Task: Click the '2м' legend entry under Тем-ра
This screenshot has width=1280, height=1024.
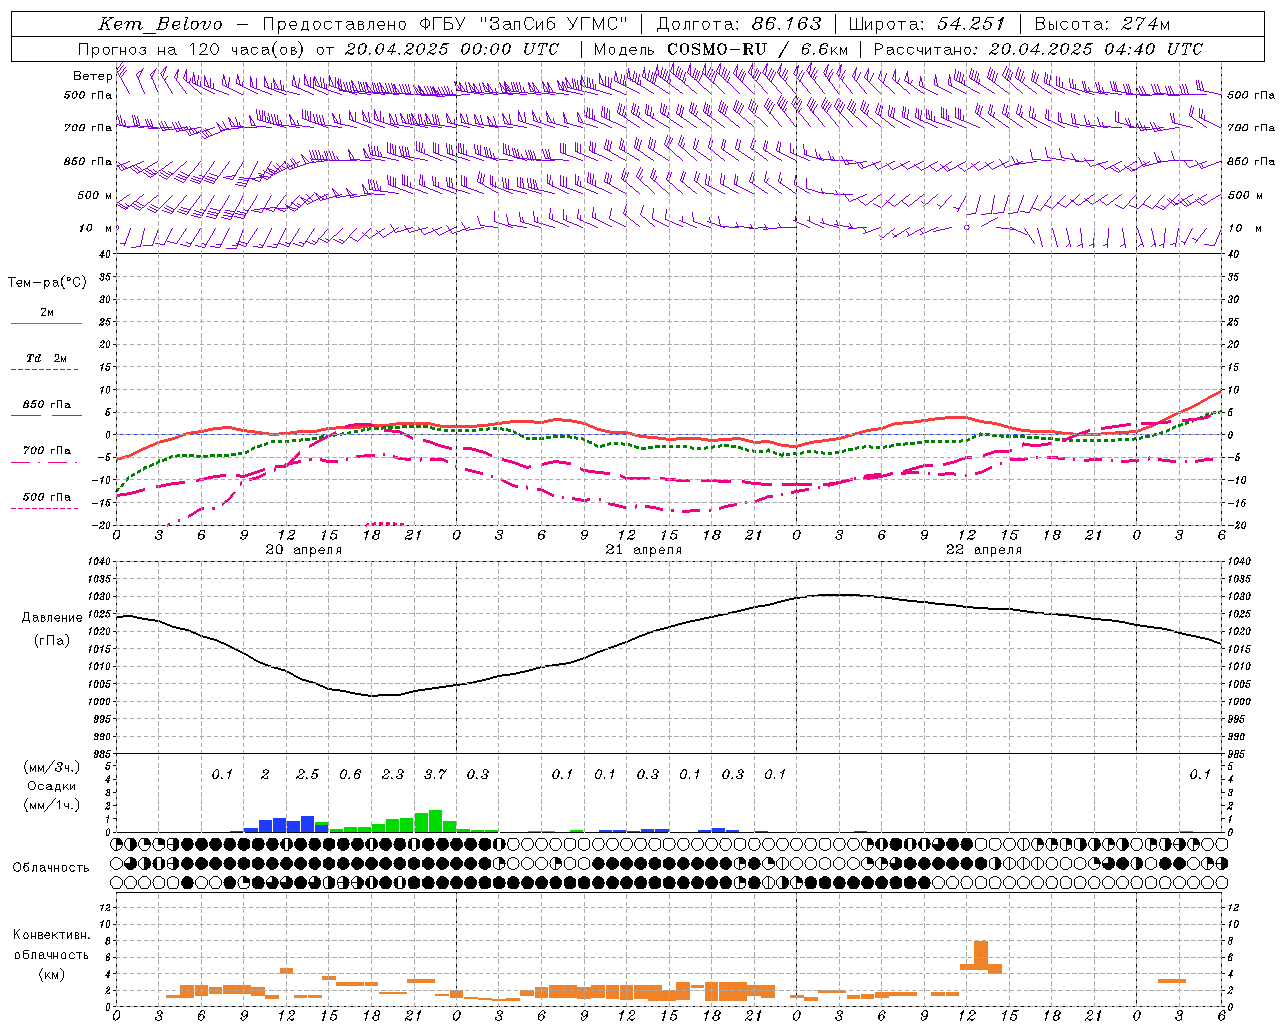Action: [46, 313]
